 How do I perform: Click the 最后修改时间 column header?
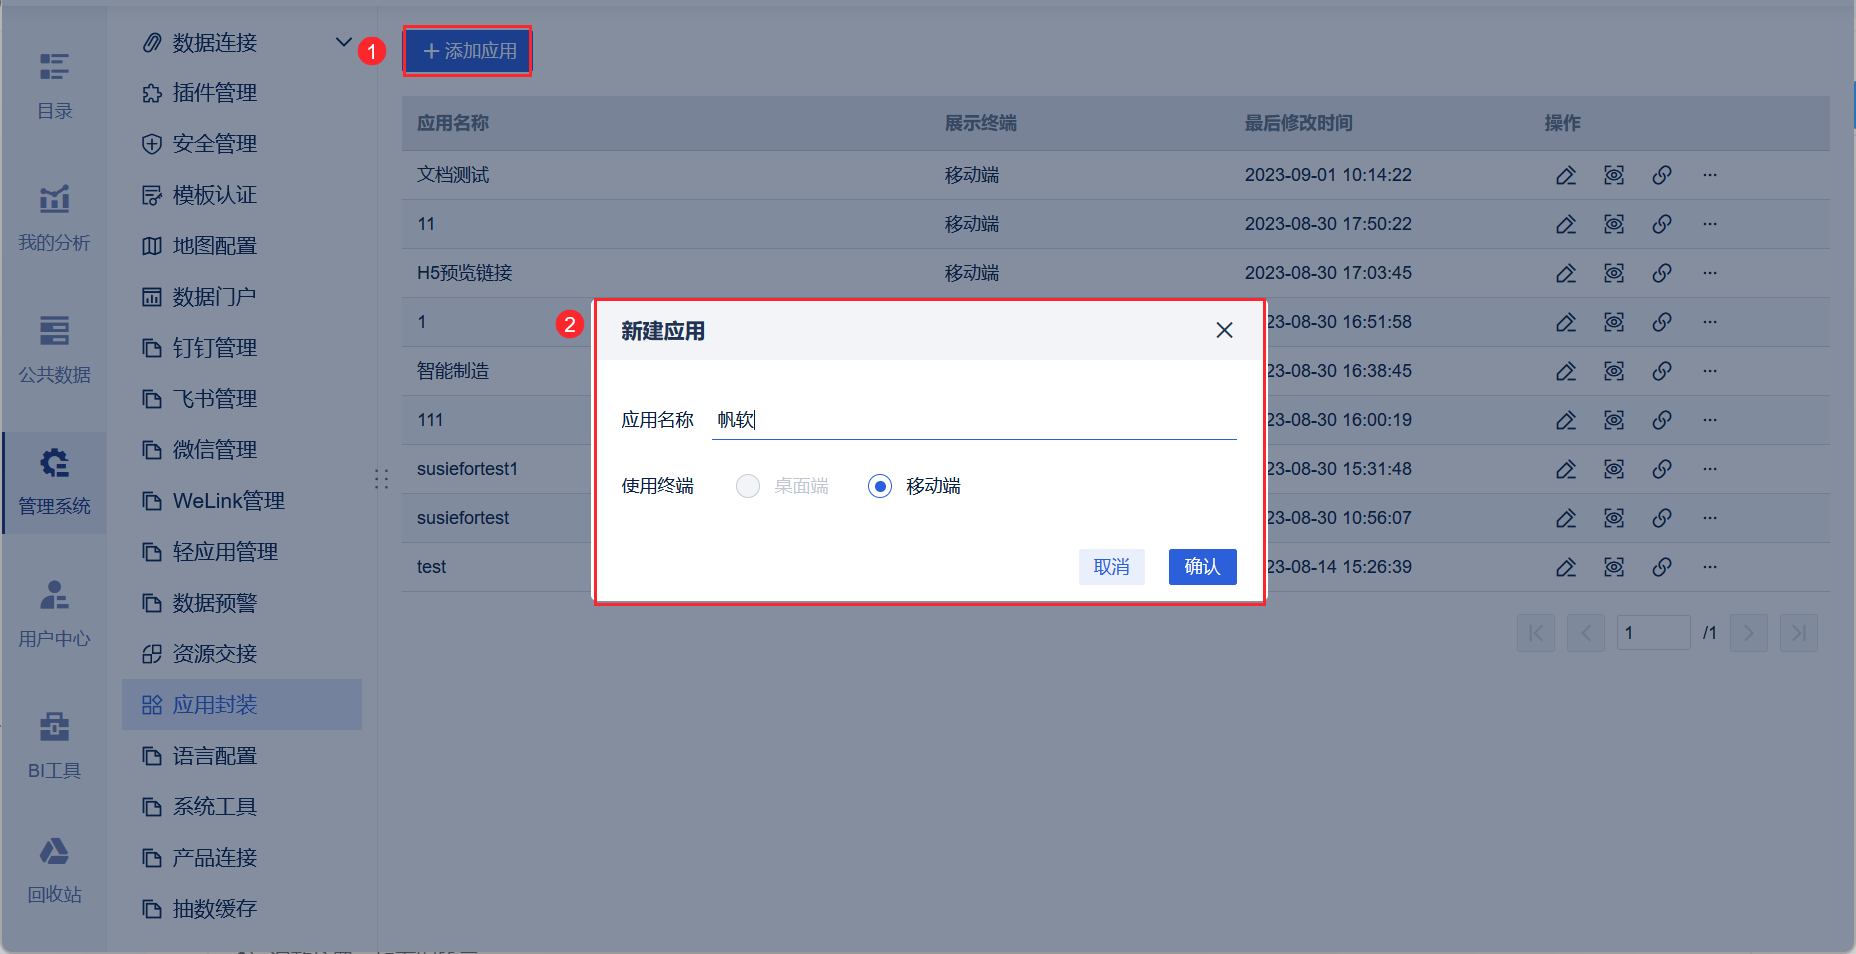point(1299,123)
